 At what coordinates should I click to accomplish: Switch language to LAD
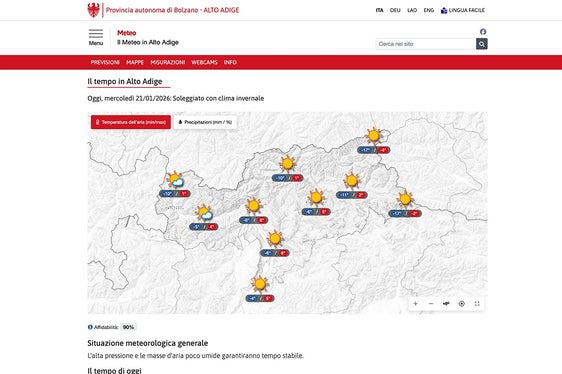(x=412, y=10)
